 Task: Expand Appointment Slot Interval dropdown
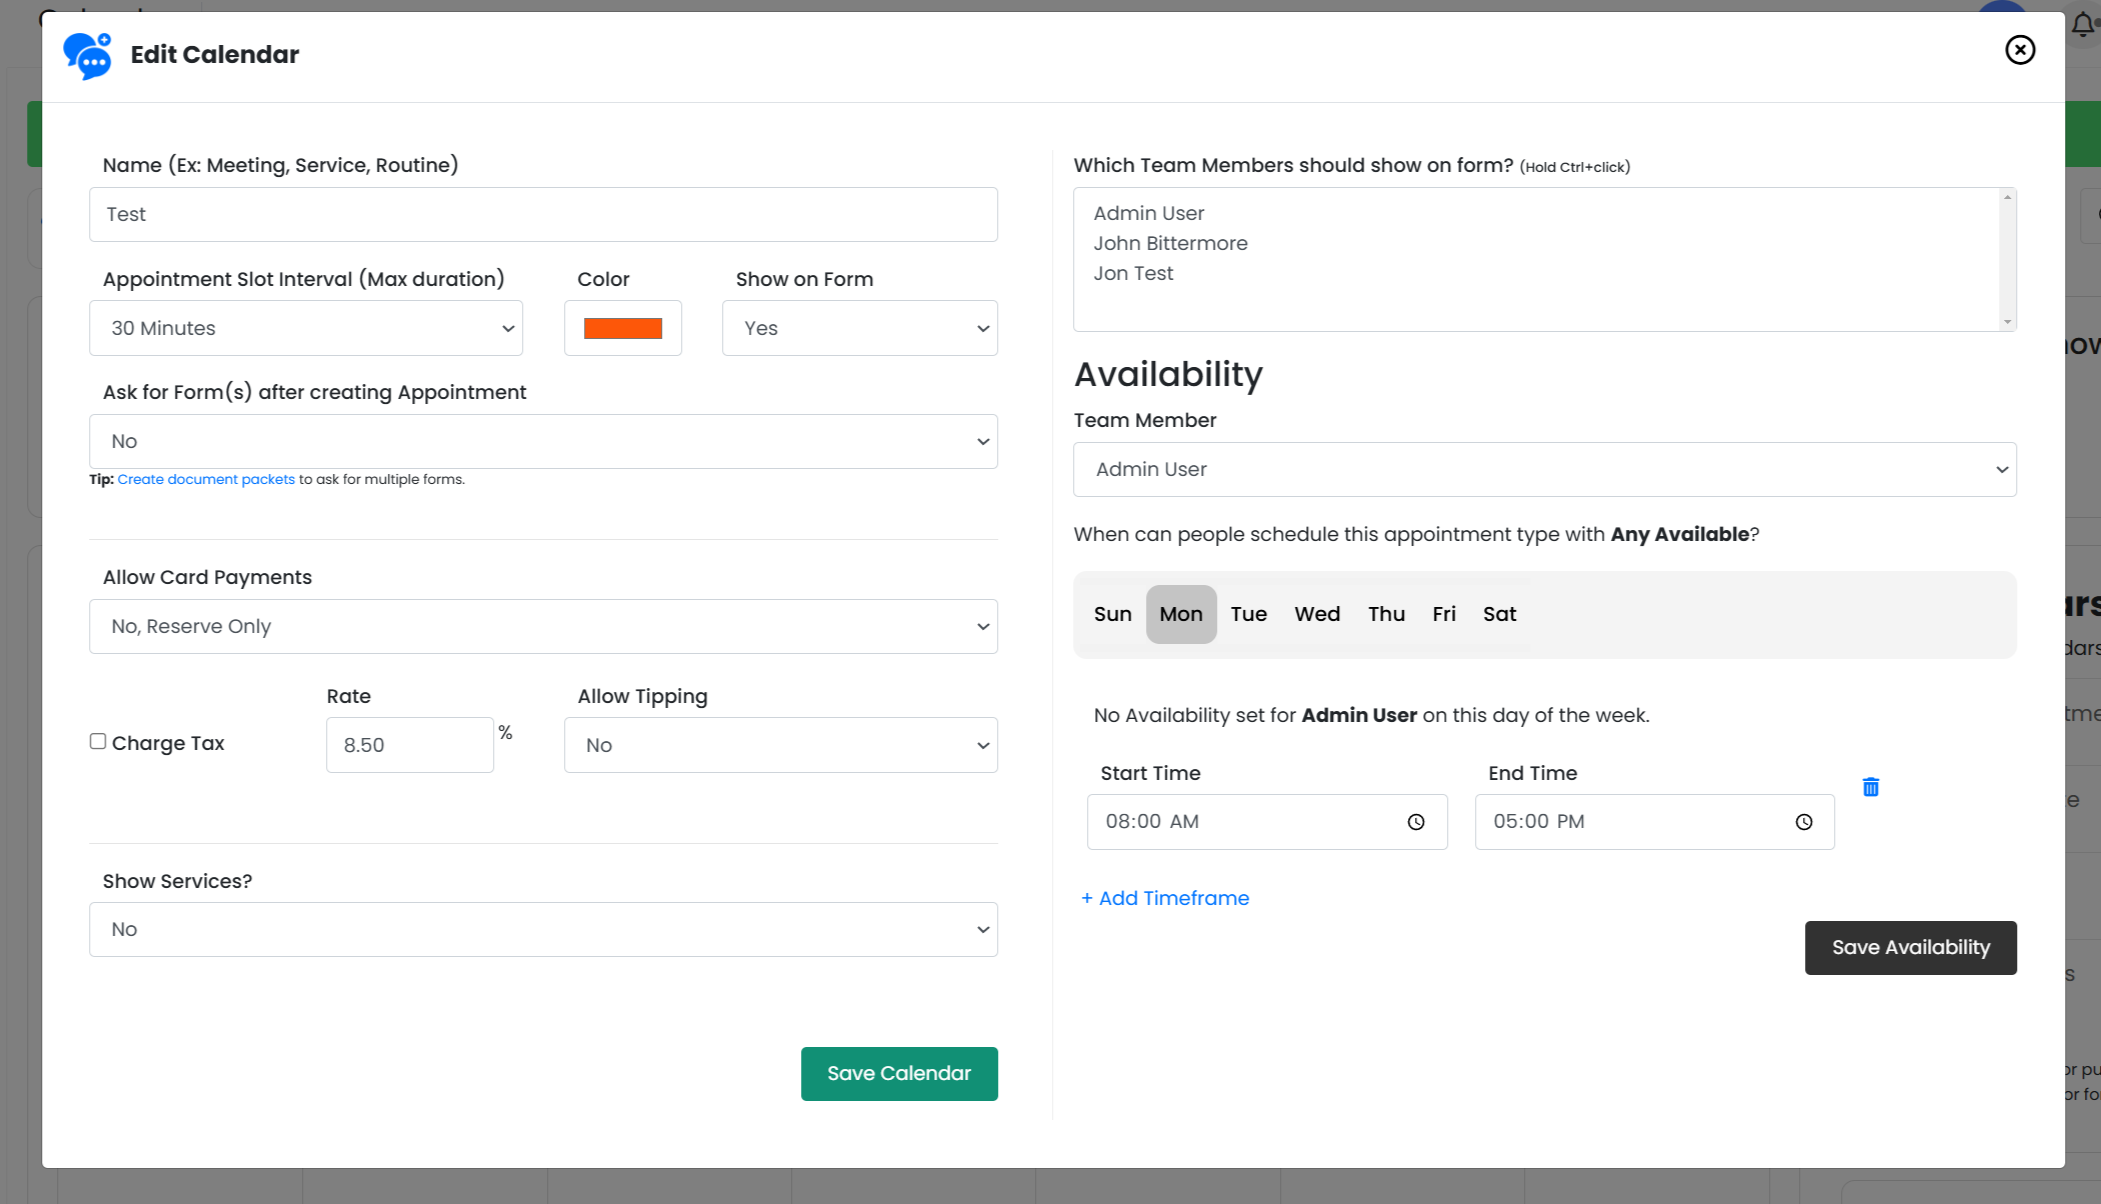point(305,328)
